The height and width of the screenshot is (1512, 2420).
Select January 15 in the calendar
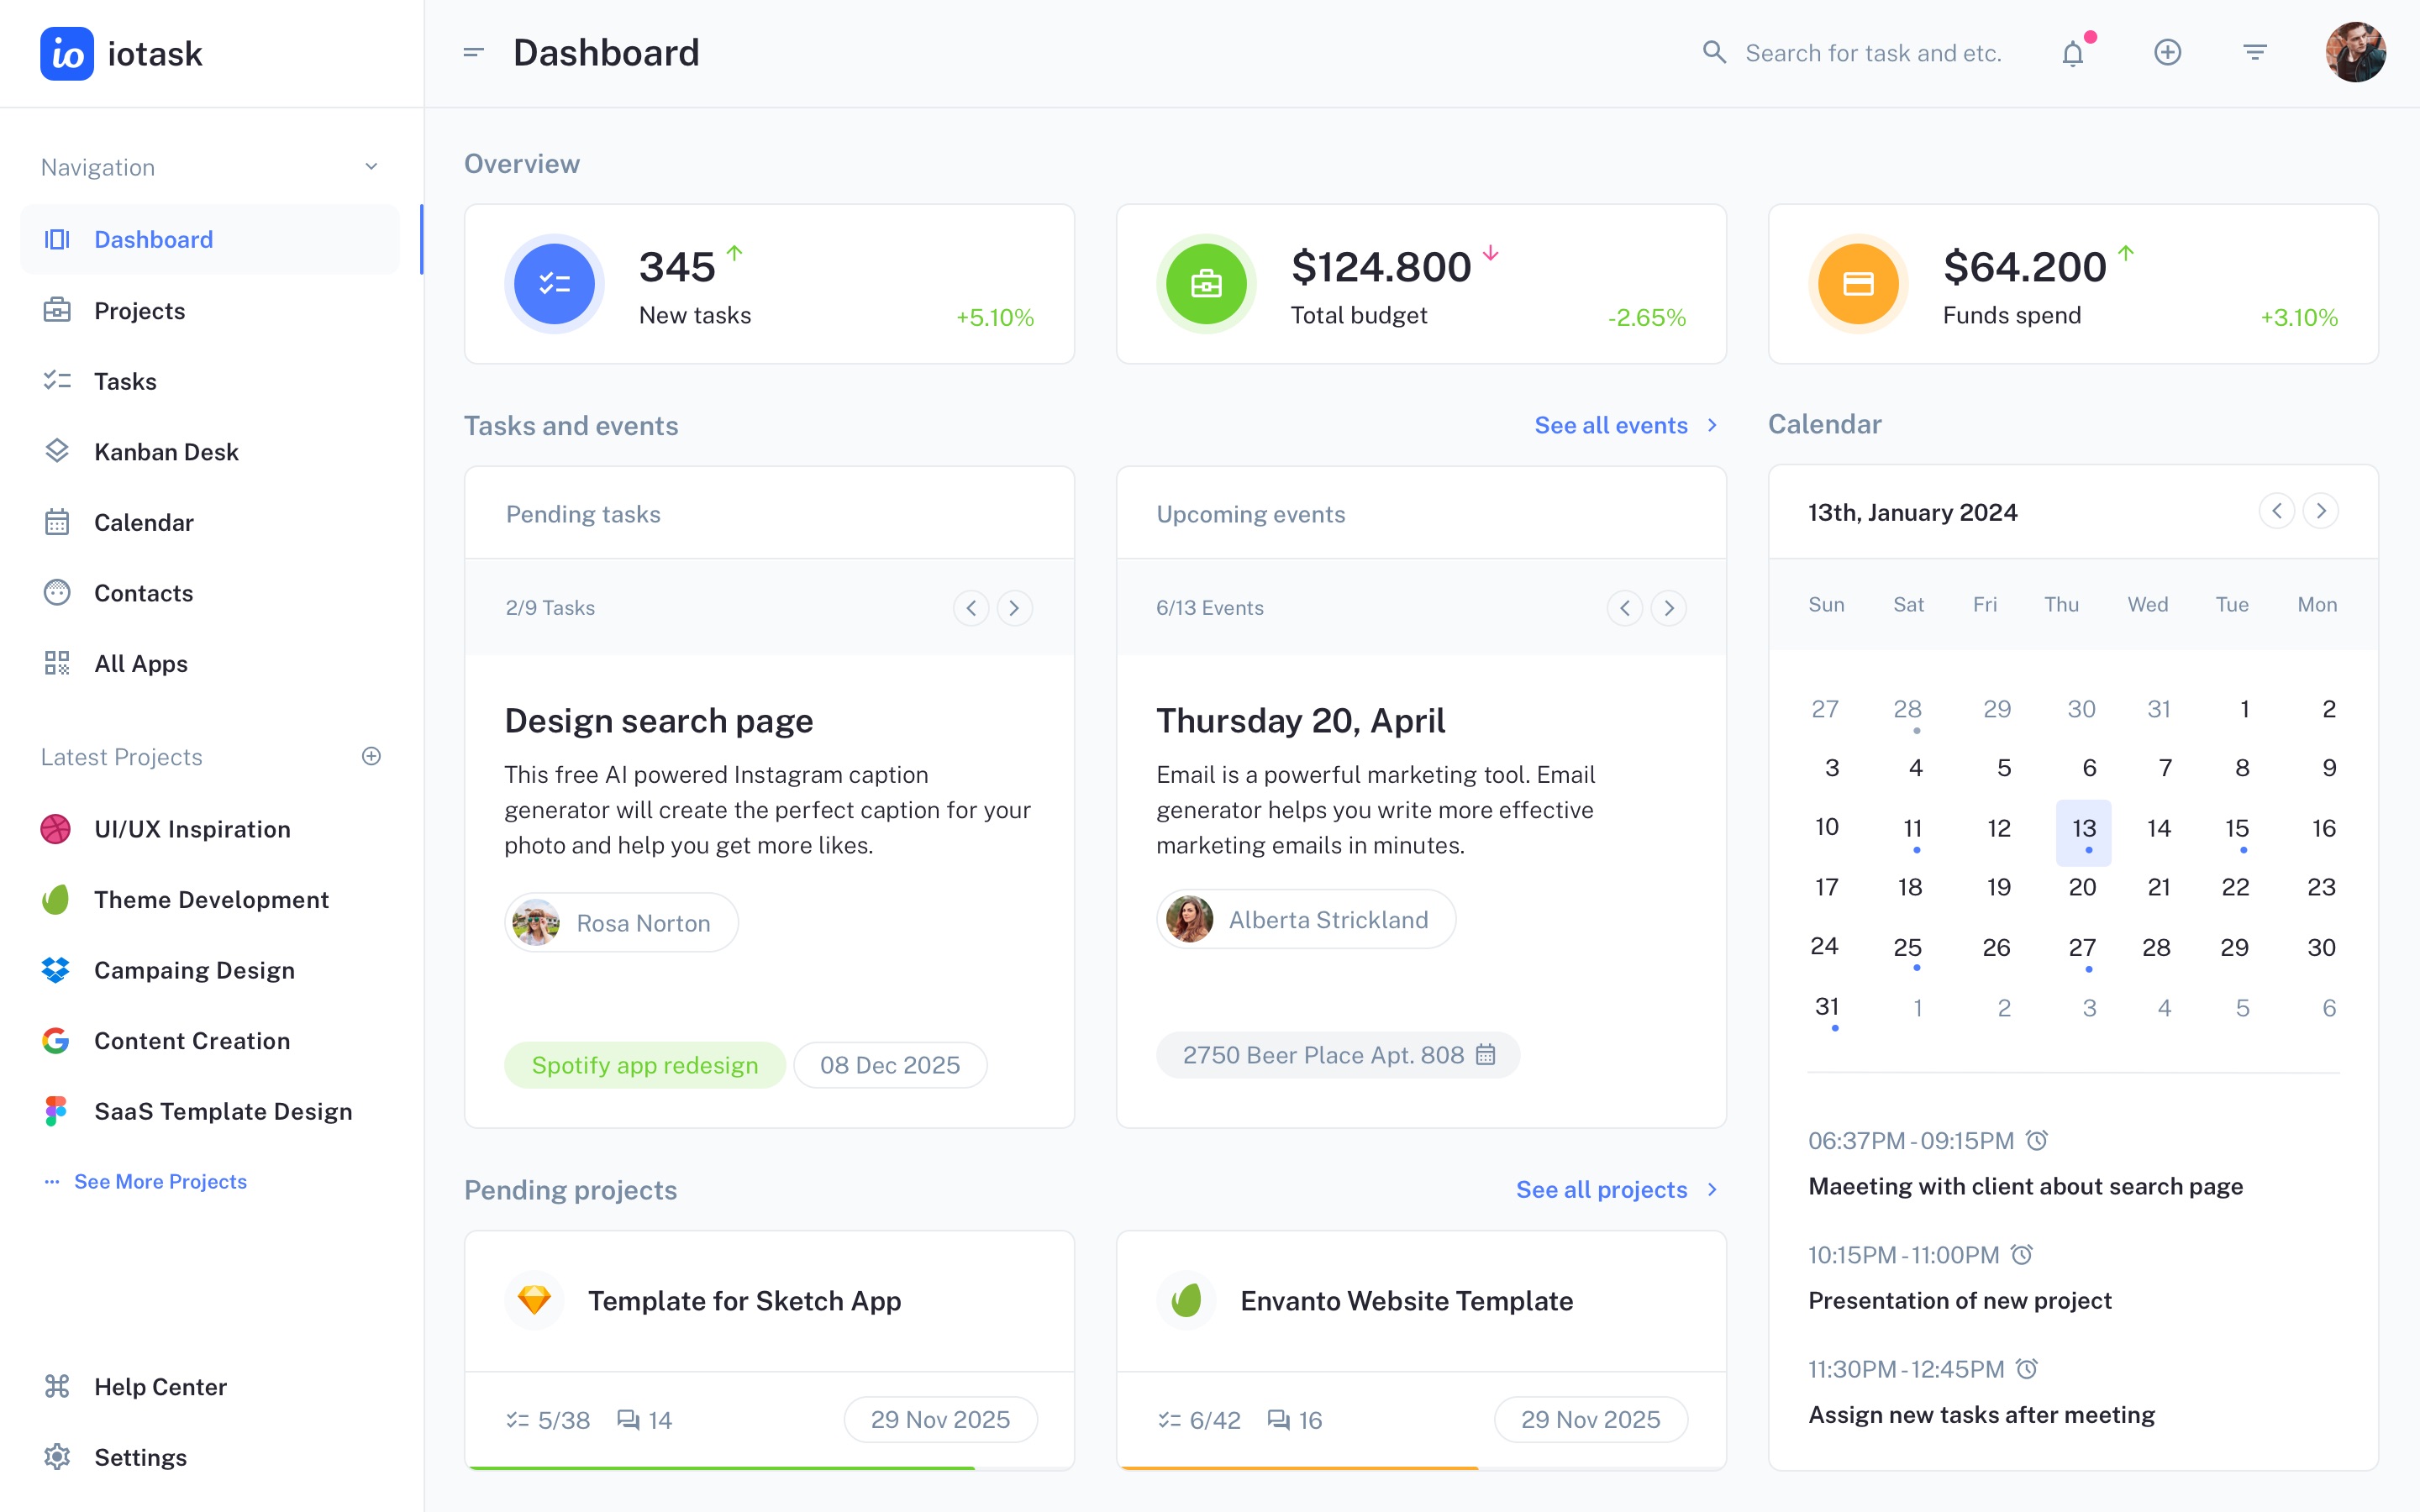tap(2236, 829)
